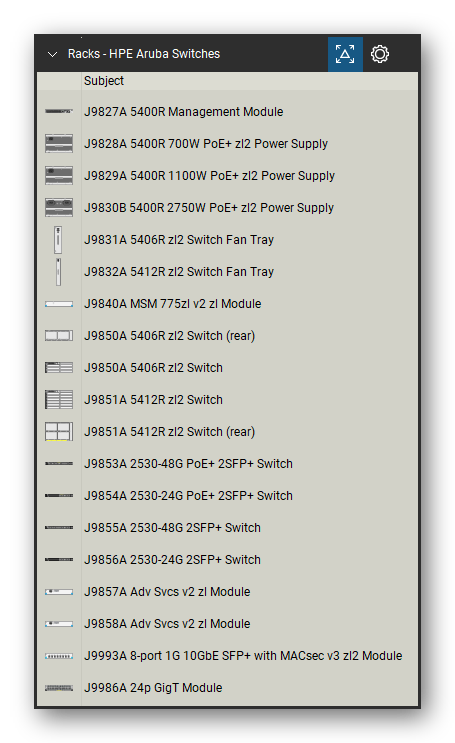This screenshot has width=455, height=743.
Task: Select J9857A Adv Svcs module thumbnail
Action: click(59, 592)
